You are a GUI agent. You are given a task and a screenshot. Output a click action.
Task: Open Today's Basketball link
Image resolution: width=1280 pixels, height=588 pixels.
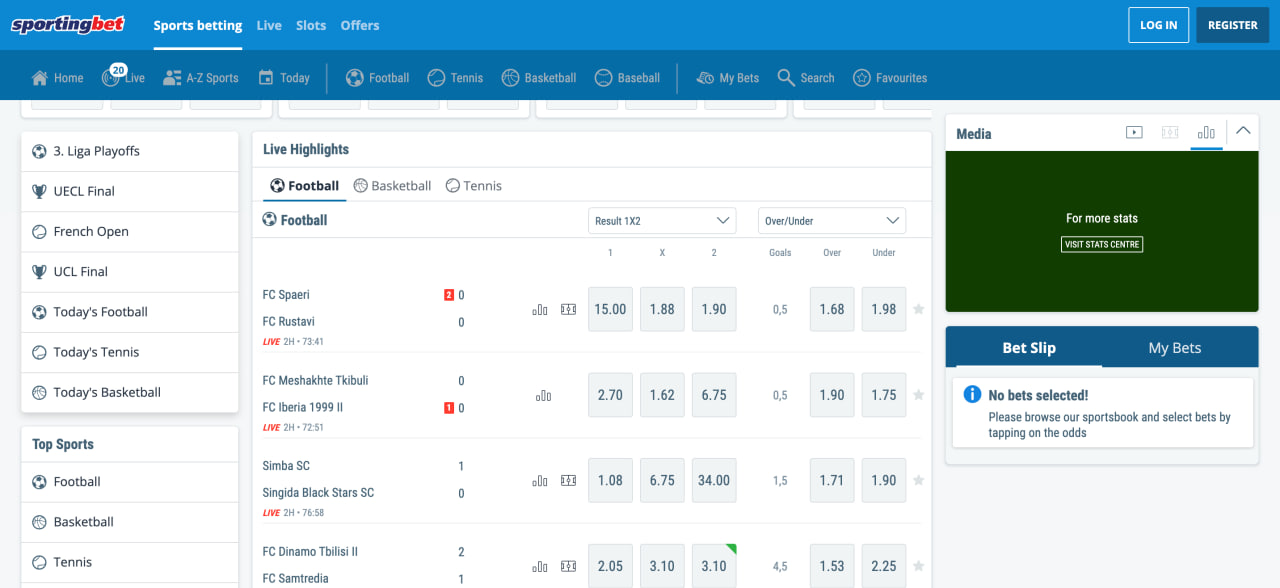click(x=130, y=392)
